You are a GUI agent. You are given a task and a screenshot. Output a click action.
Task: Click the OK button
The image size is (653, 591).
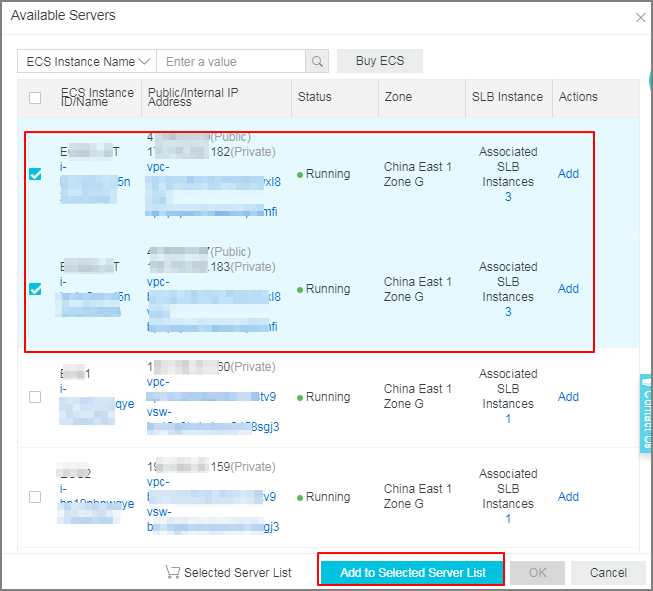pyautogui.click(x=537, y=573)
